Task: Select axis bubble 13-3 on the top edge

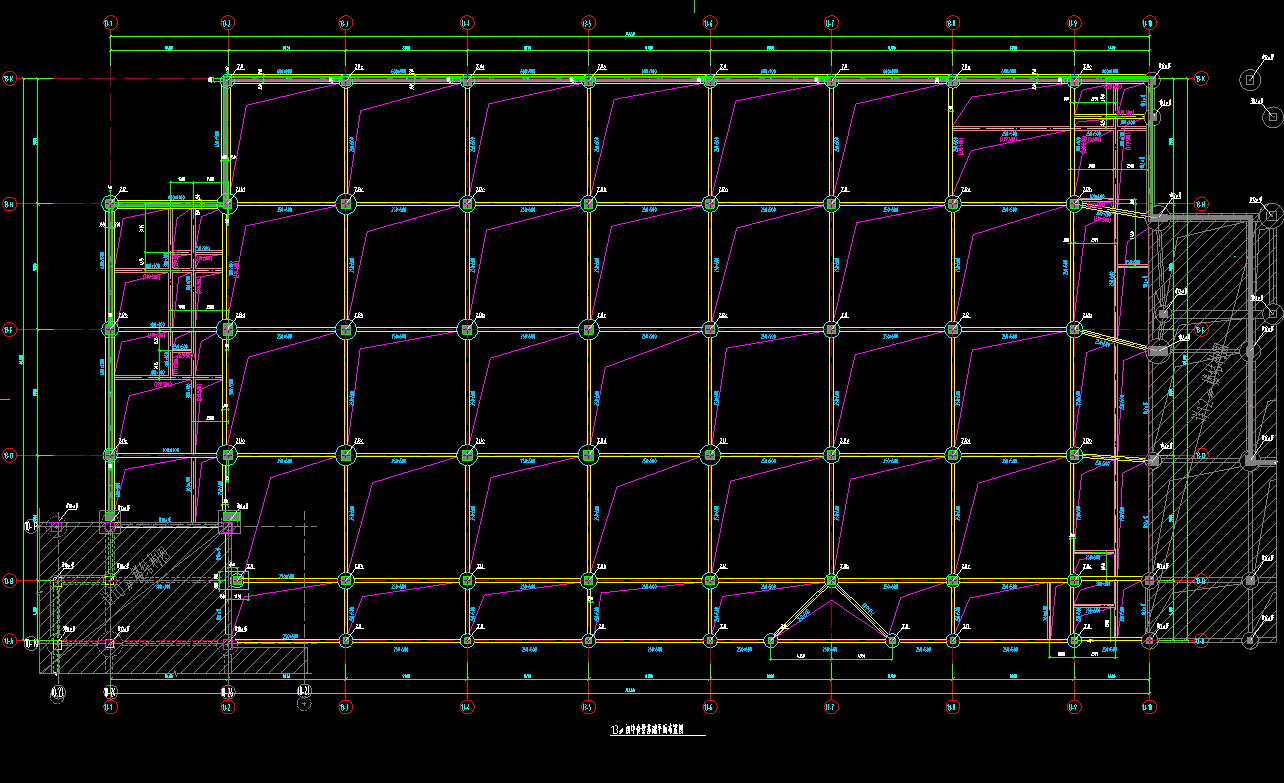Action: pyautogui.click(x=345, y=22)
